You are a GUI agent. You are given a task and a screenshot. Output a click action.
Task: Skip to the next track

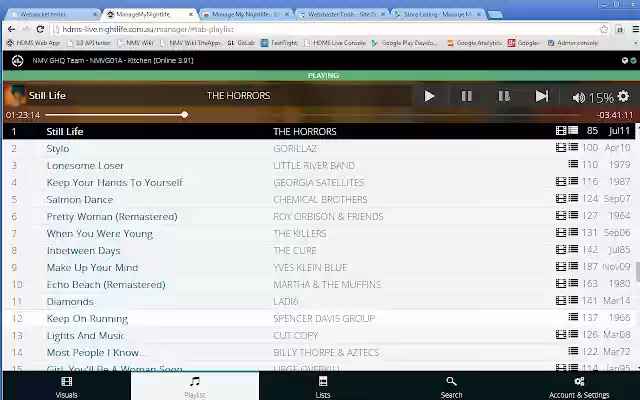(x=542, y=96)
